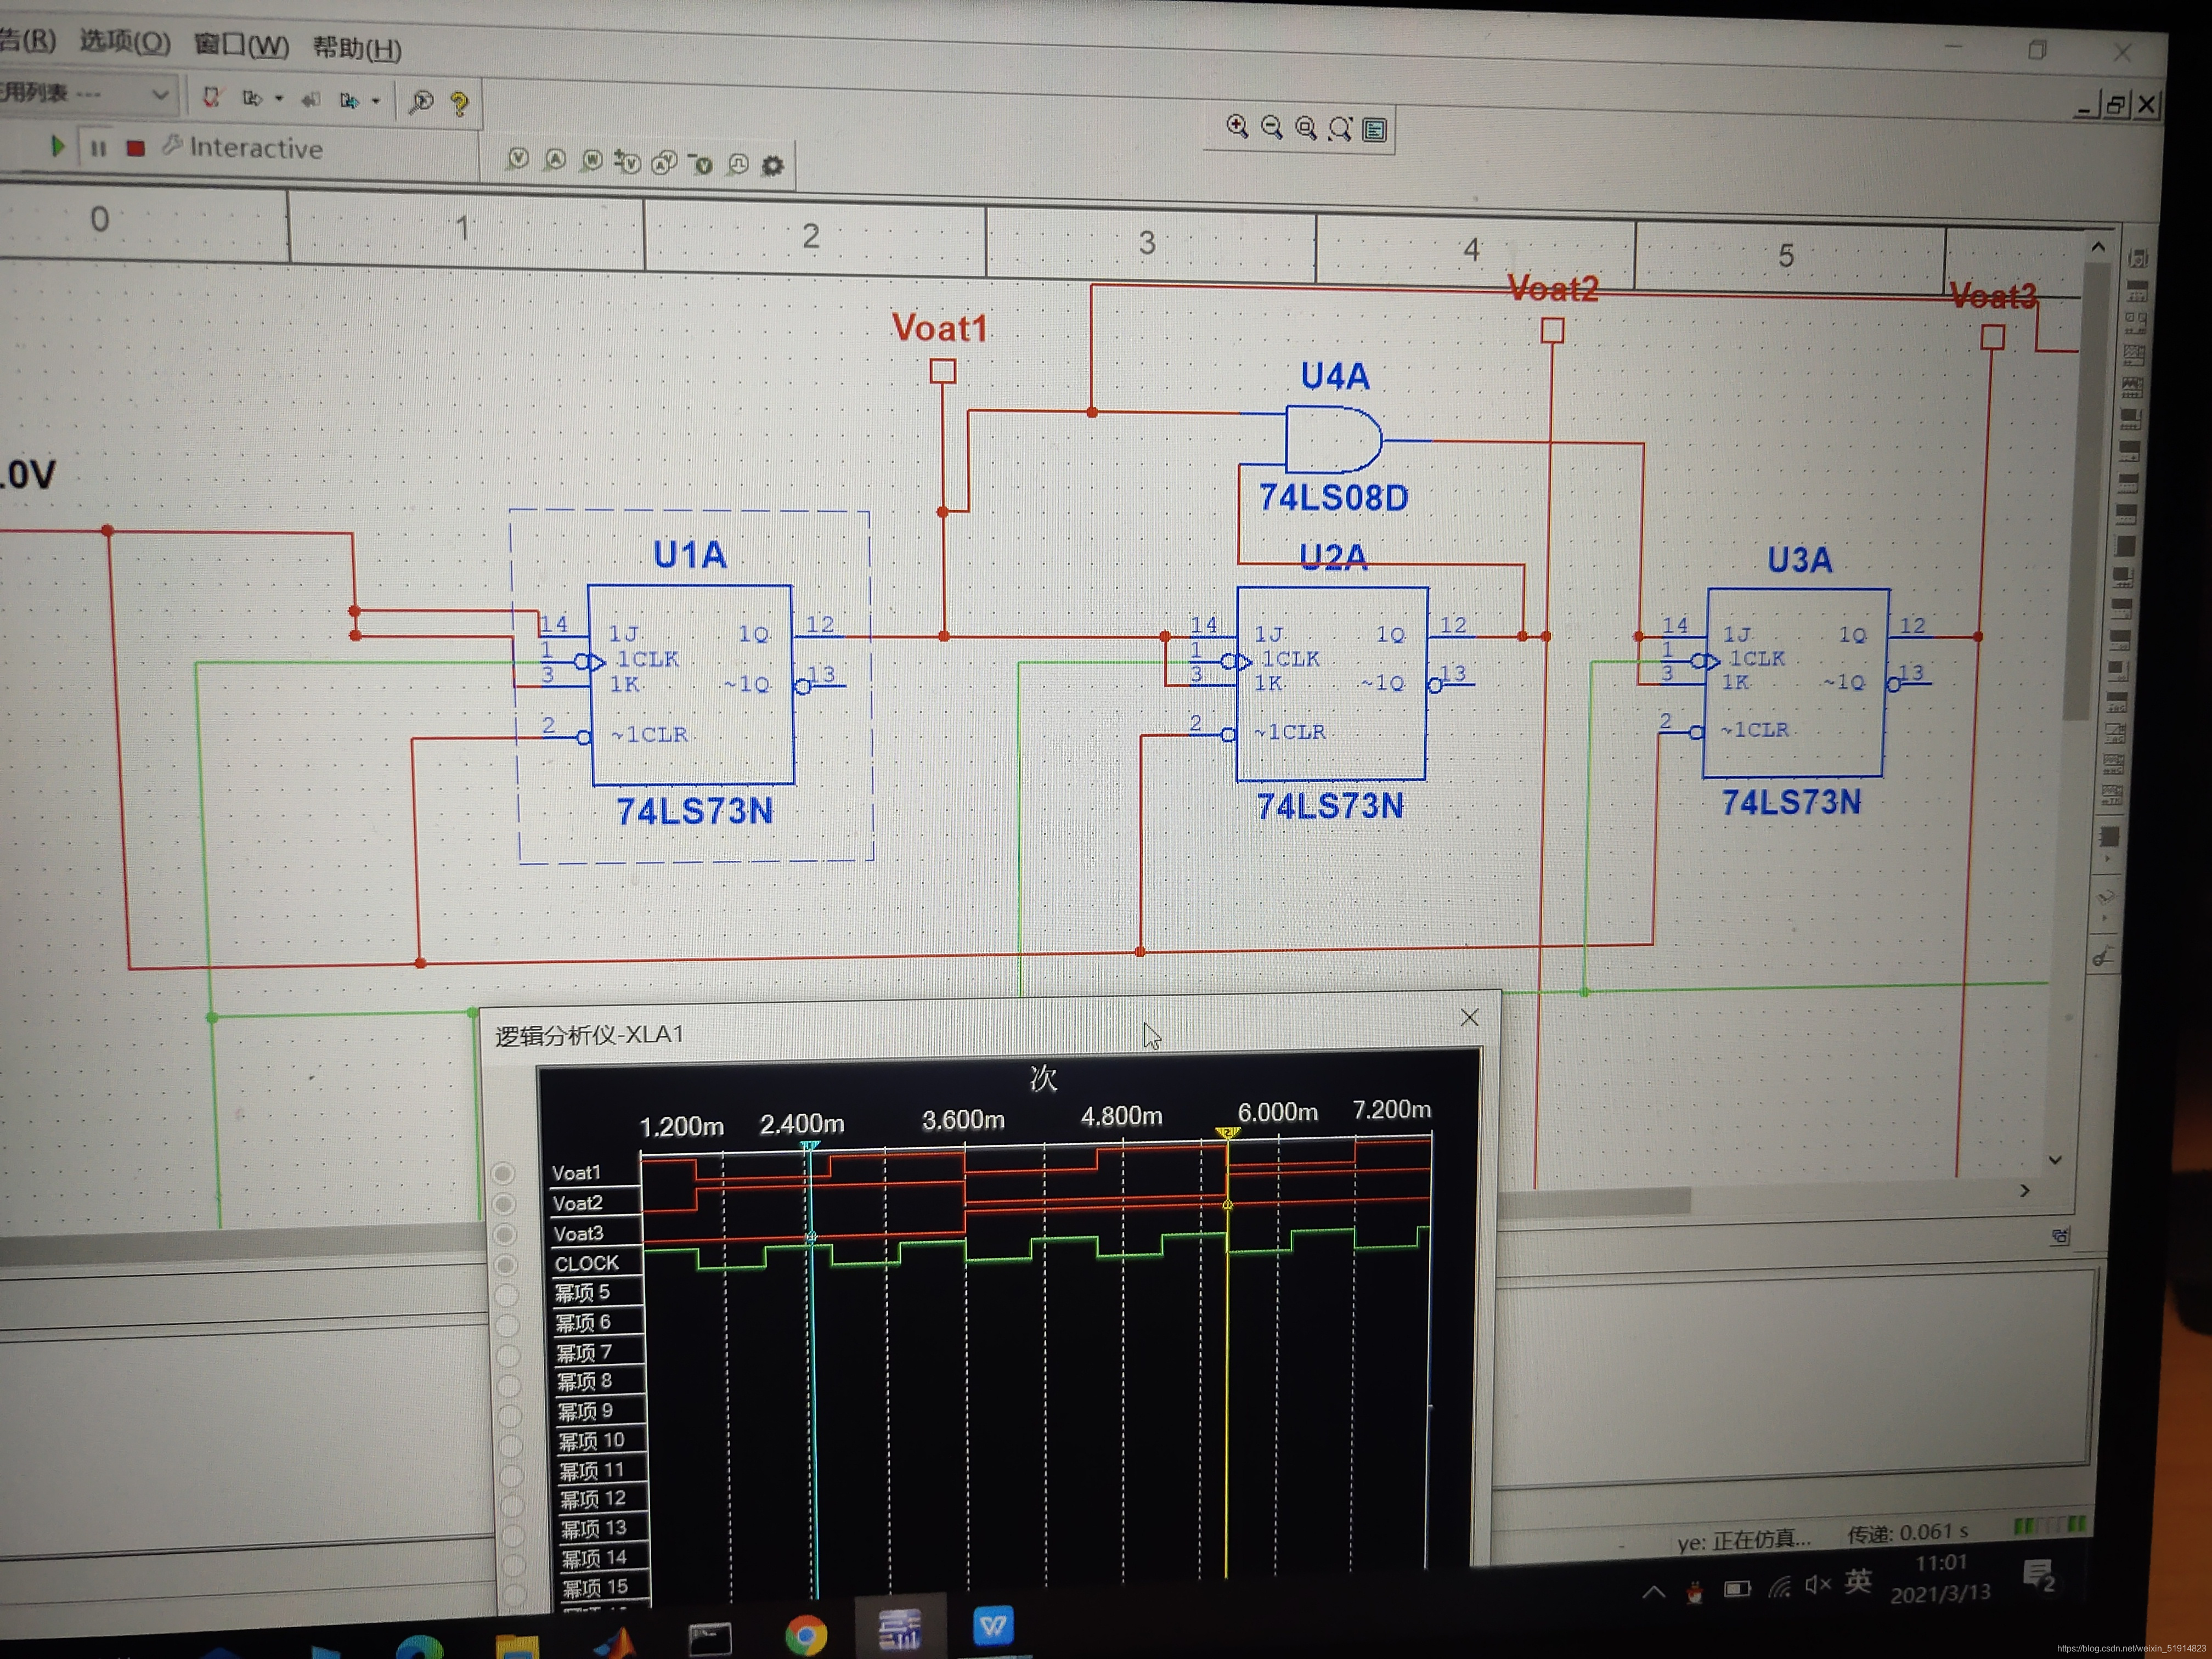The width and height of the screenshot is (2212, 1659).
Task: Expand forward annotate dropdown arrow
Action: pos(279,99)
